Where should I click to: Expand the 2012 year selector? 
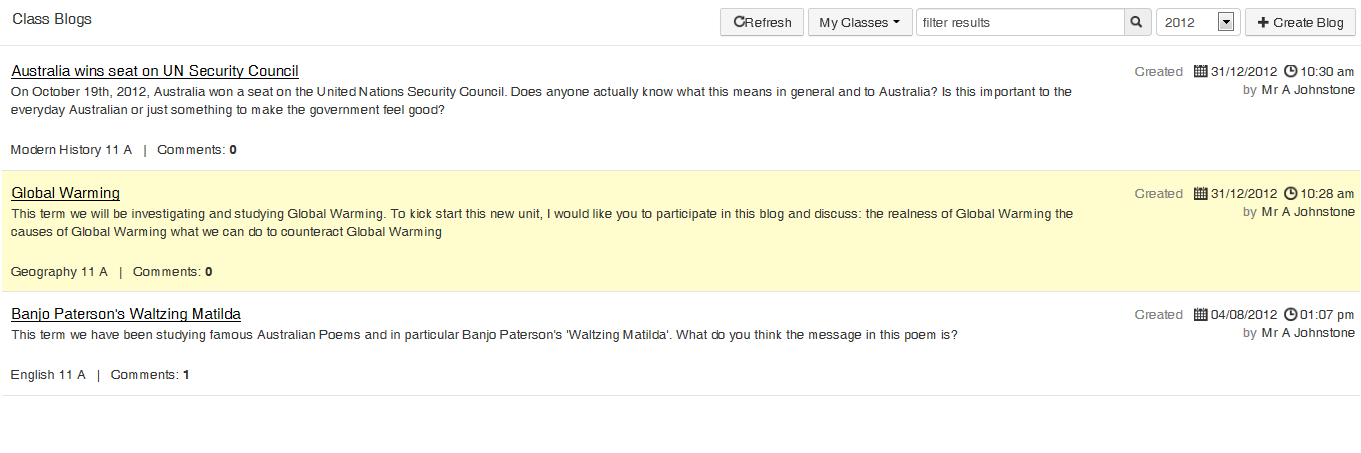[1226, 22]
